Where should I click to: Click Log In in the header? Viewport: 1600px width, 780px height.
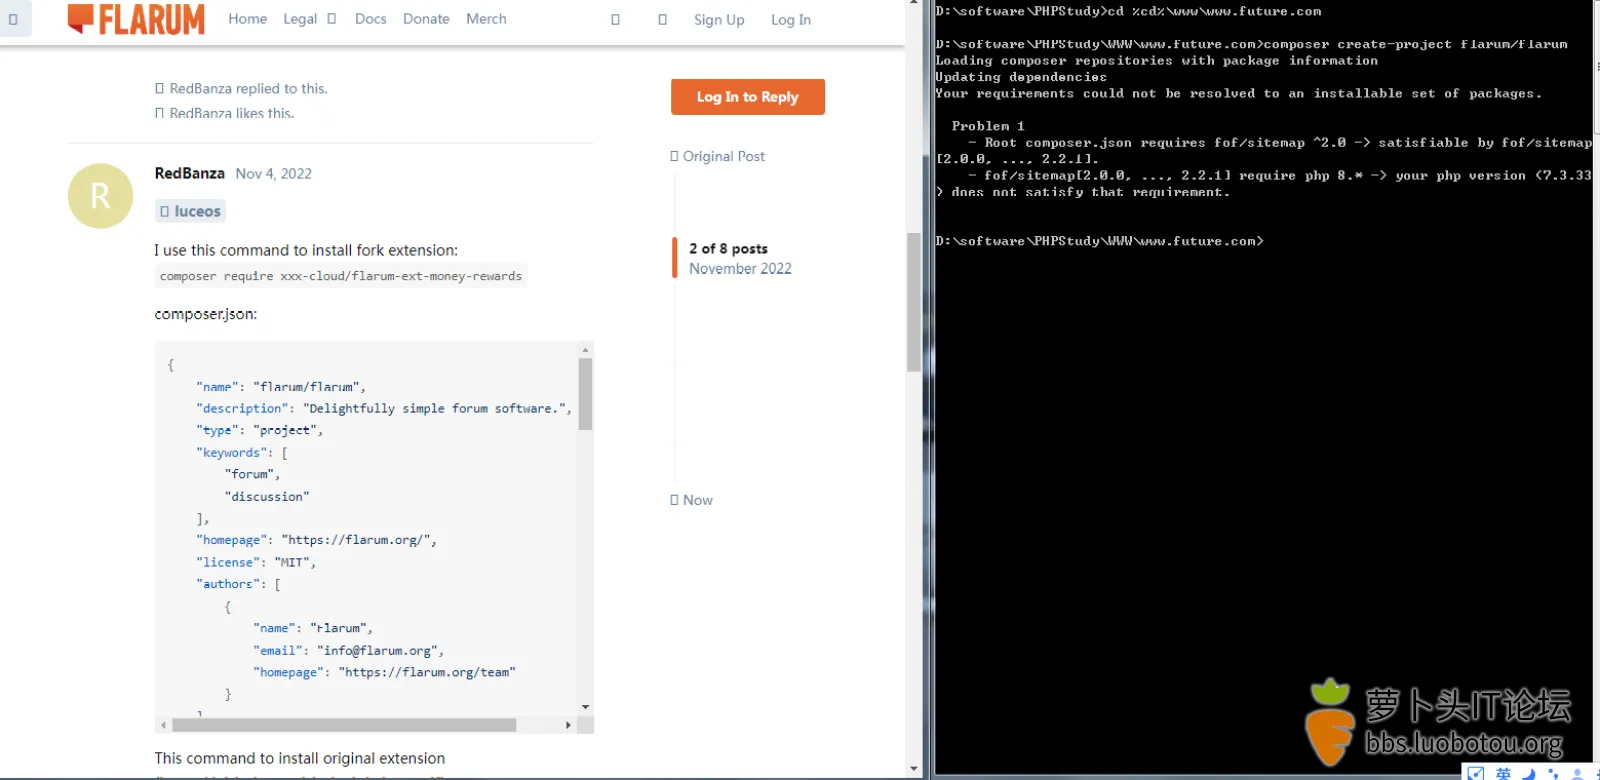[791, 20]
